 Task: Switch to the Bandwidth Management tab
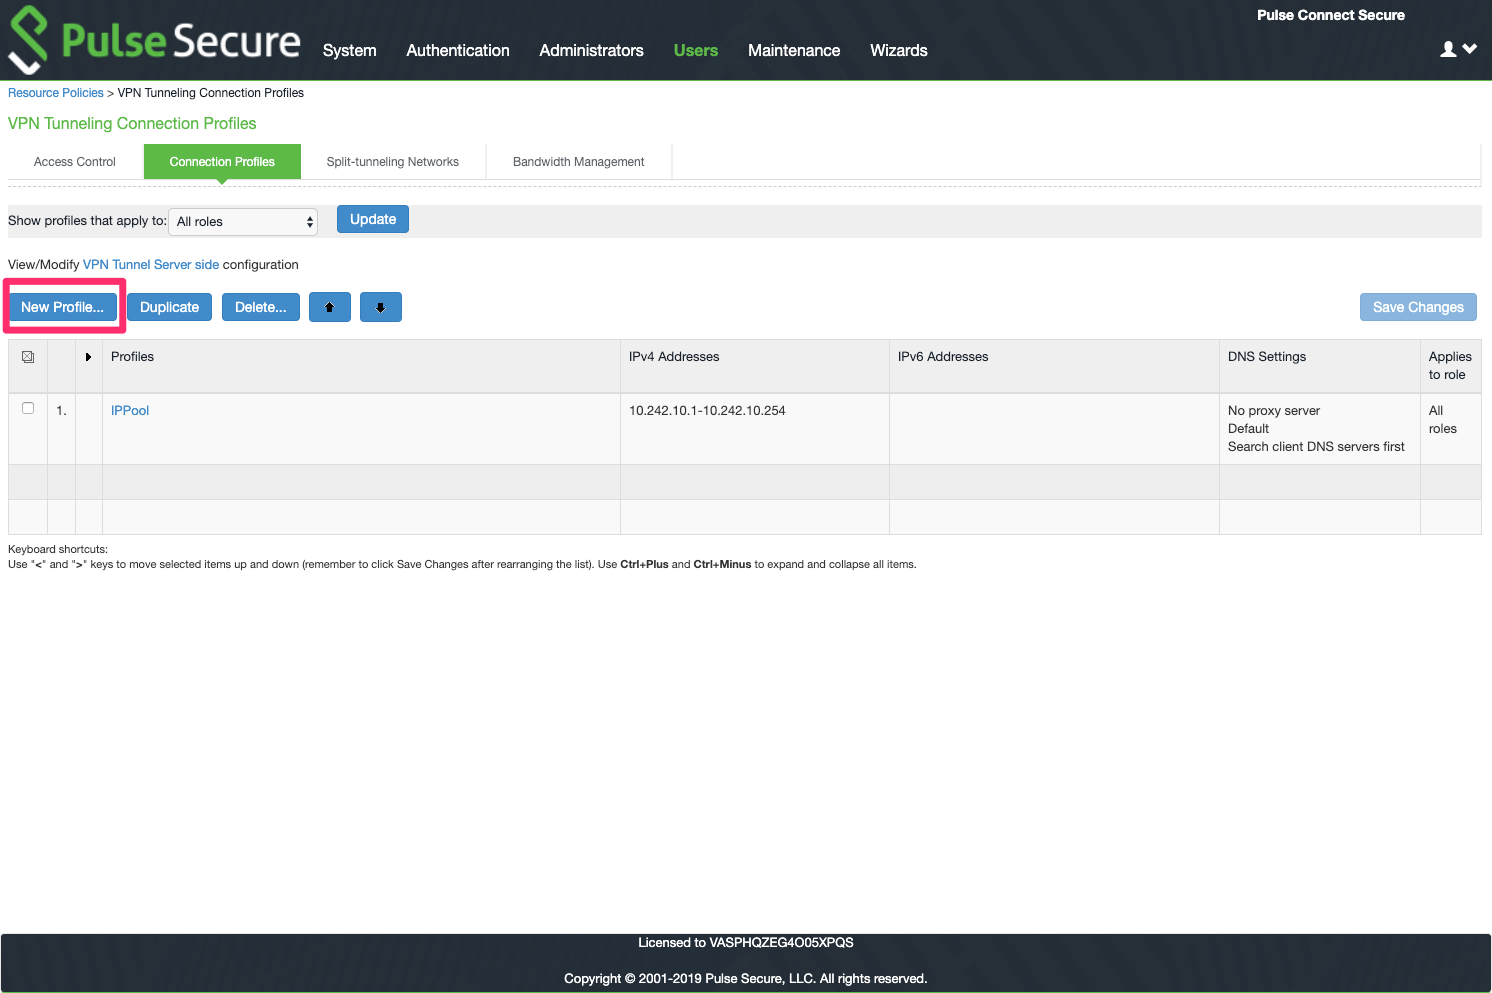[578, 161]
